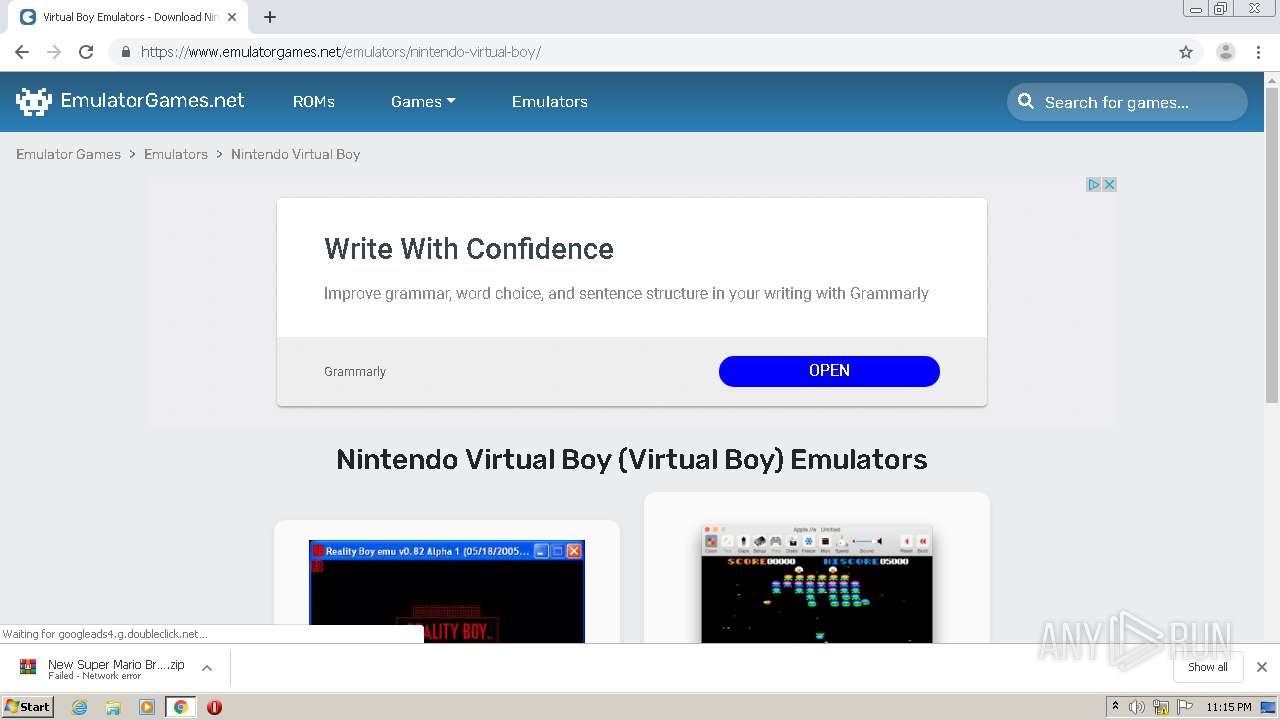Open the Galaxian-style emulator screenshot thumbnail
This screenshot has width=1280, height=720.
(817, 584)
